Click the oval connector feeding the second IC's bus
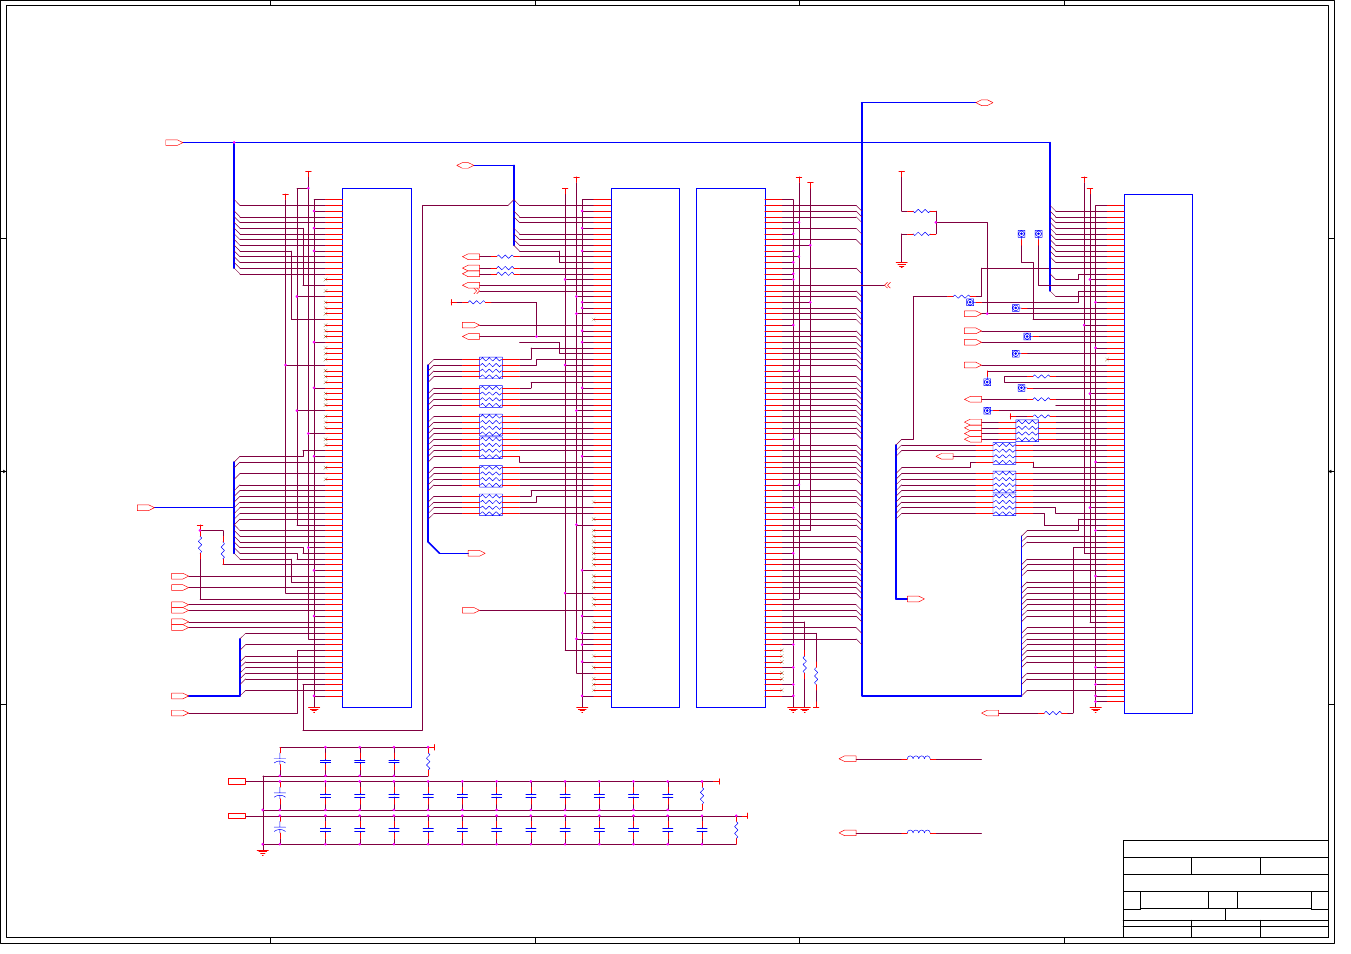Screen dimensions: 1351x954 point(465,165)
